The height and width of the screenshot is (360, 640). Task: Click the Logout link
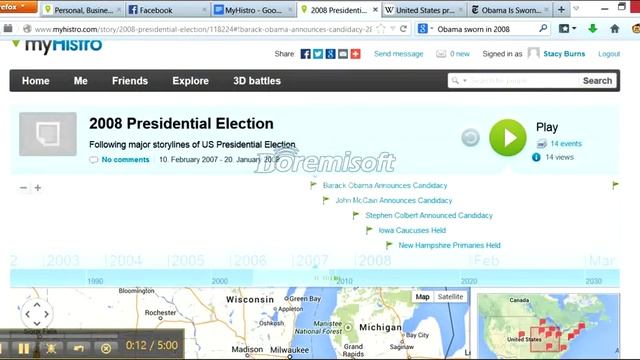(609, 54)
